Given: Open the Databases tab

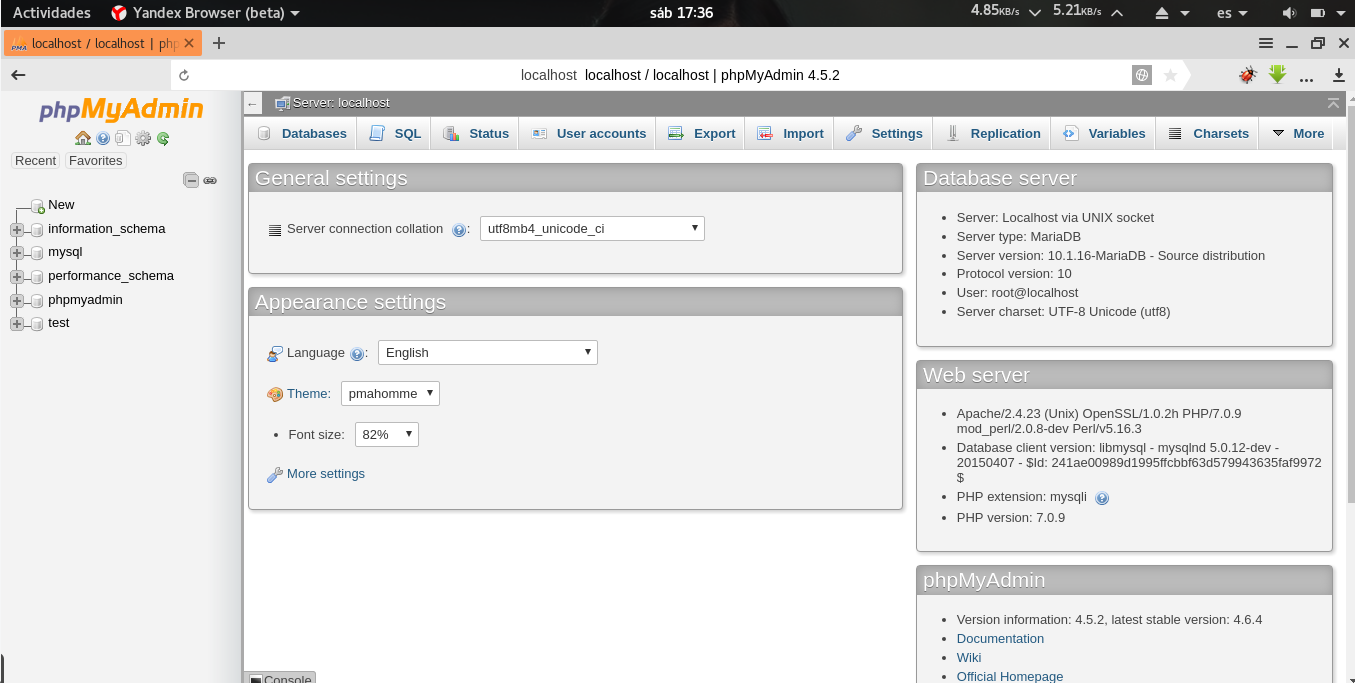Looking at the screenshot, I should [x=302, y=134].
